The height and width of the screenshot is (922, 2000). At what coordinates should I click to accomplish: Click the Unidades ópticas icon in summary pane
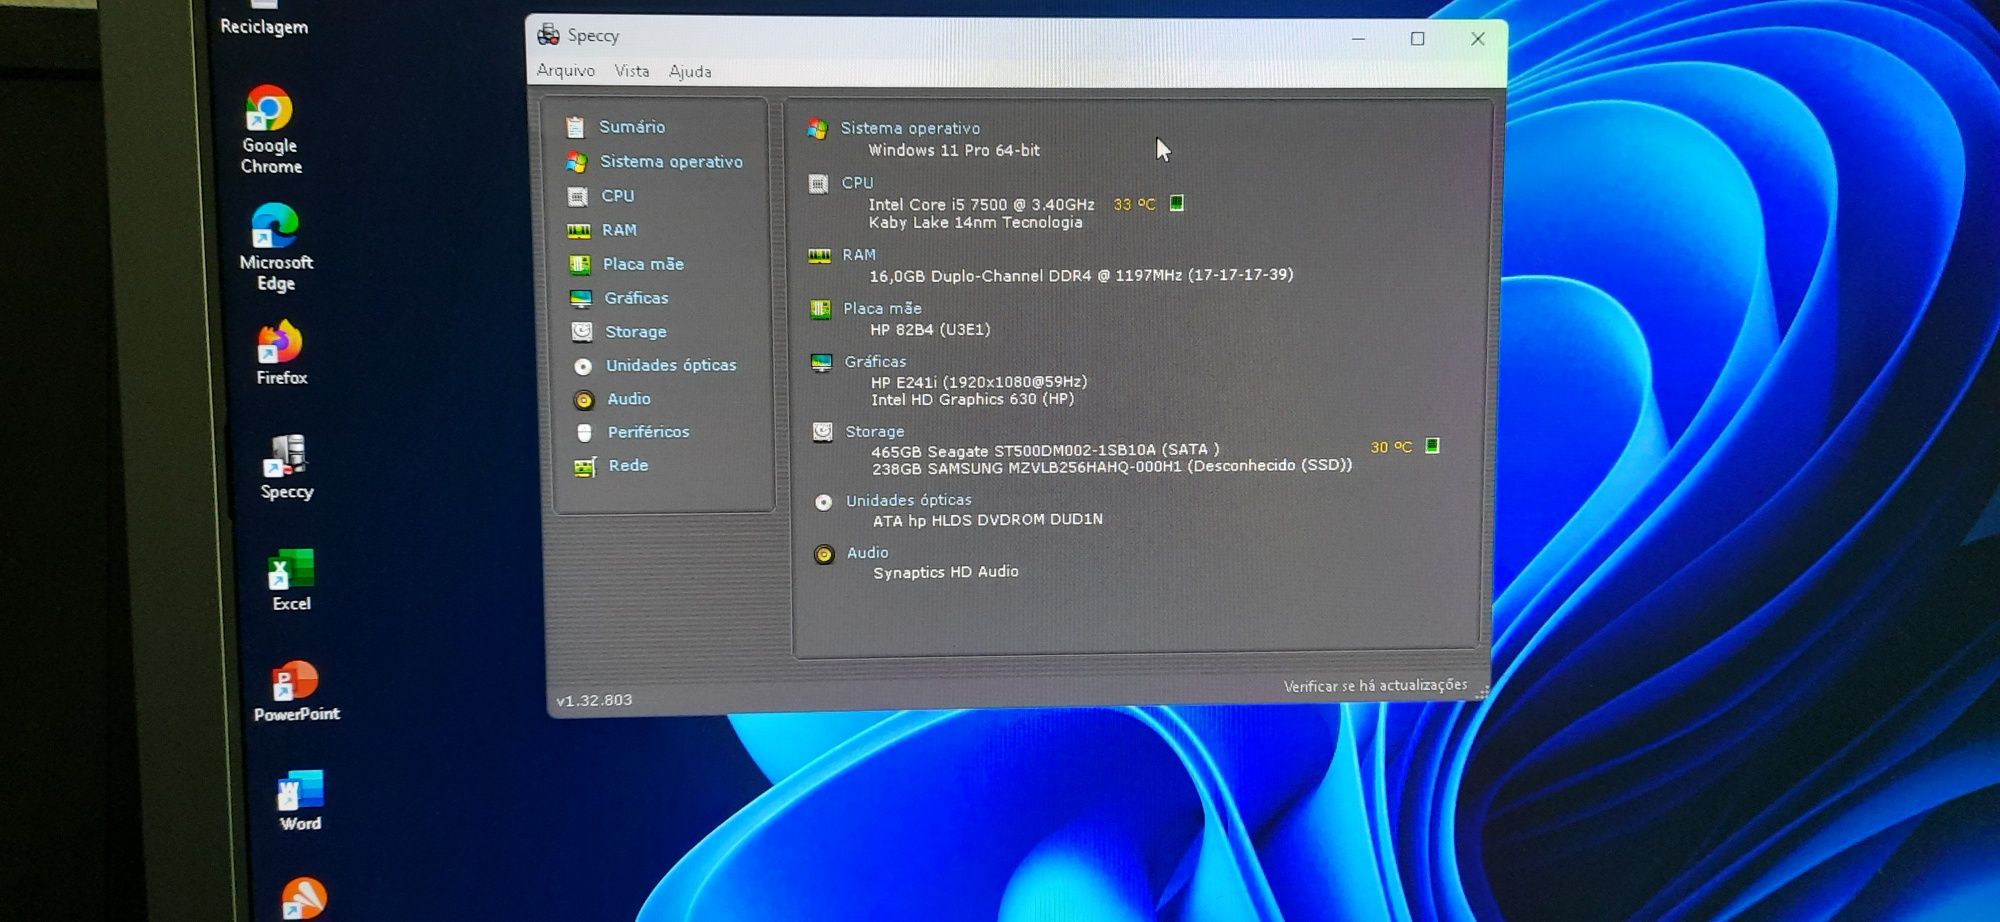824,502
